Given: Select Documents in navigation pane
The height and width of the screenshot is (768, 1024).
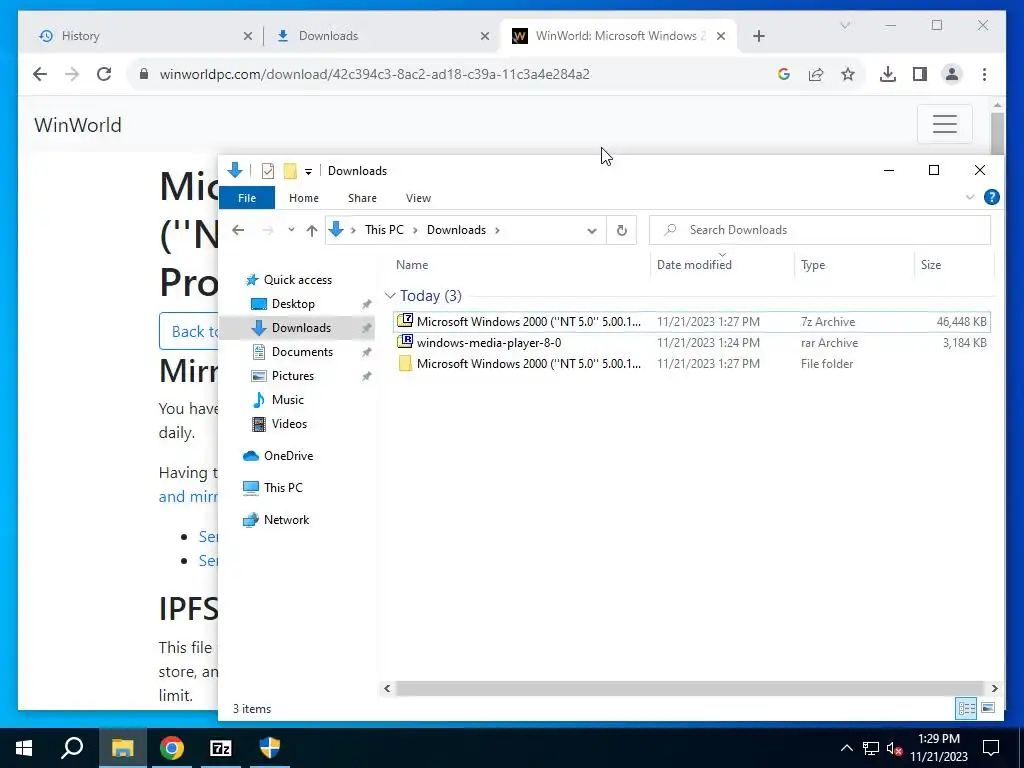Looking at the screenshot, I should [x=302, y=351].
